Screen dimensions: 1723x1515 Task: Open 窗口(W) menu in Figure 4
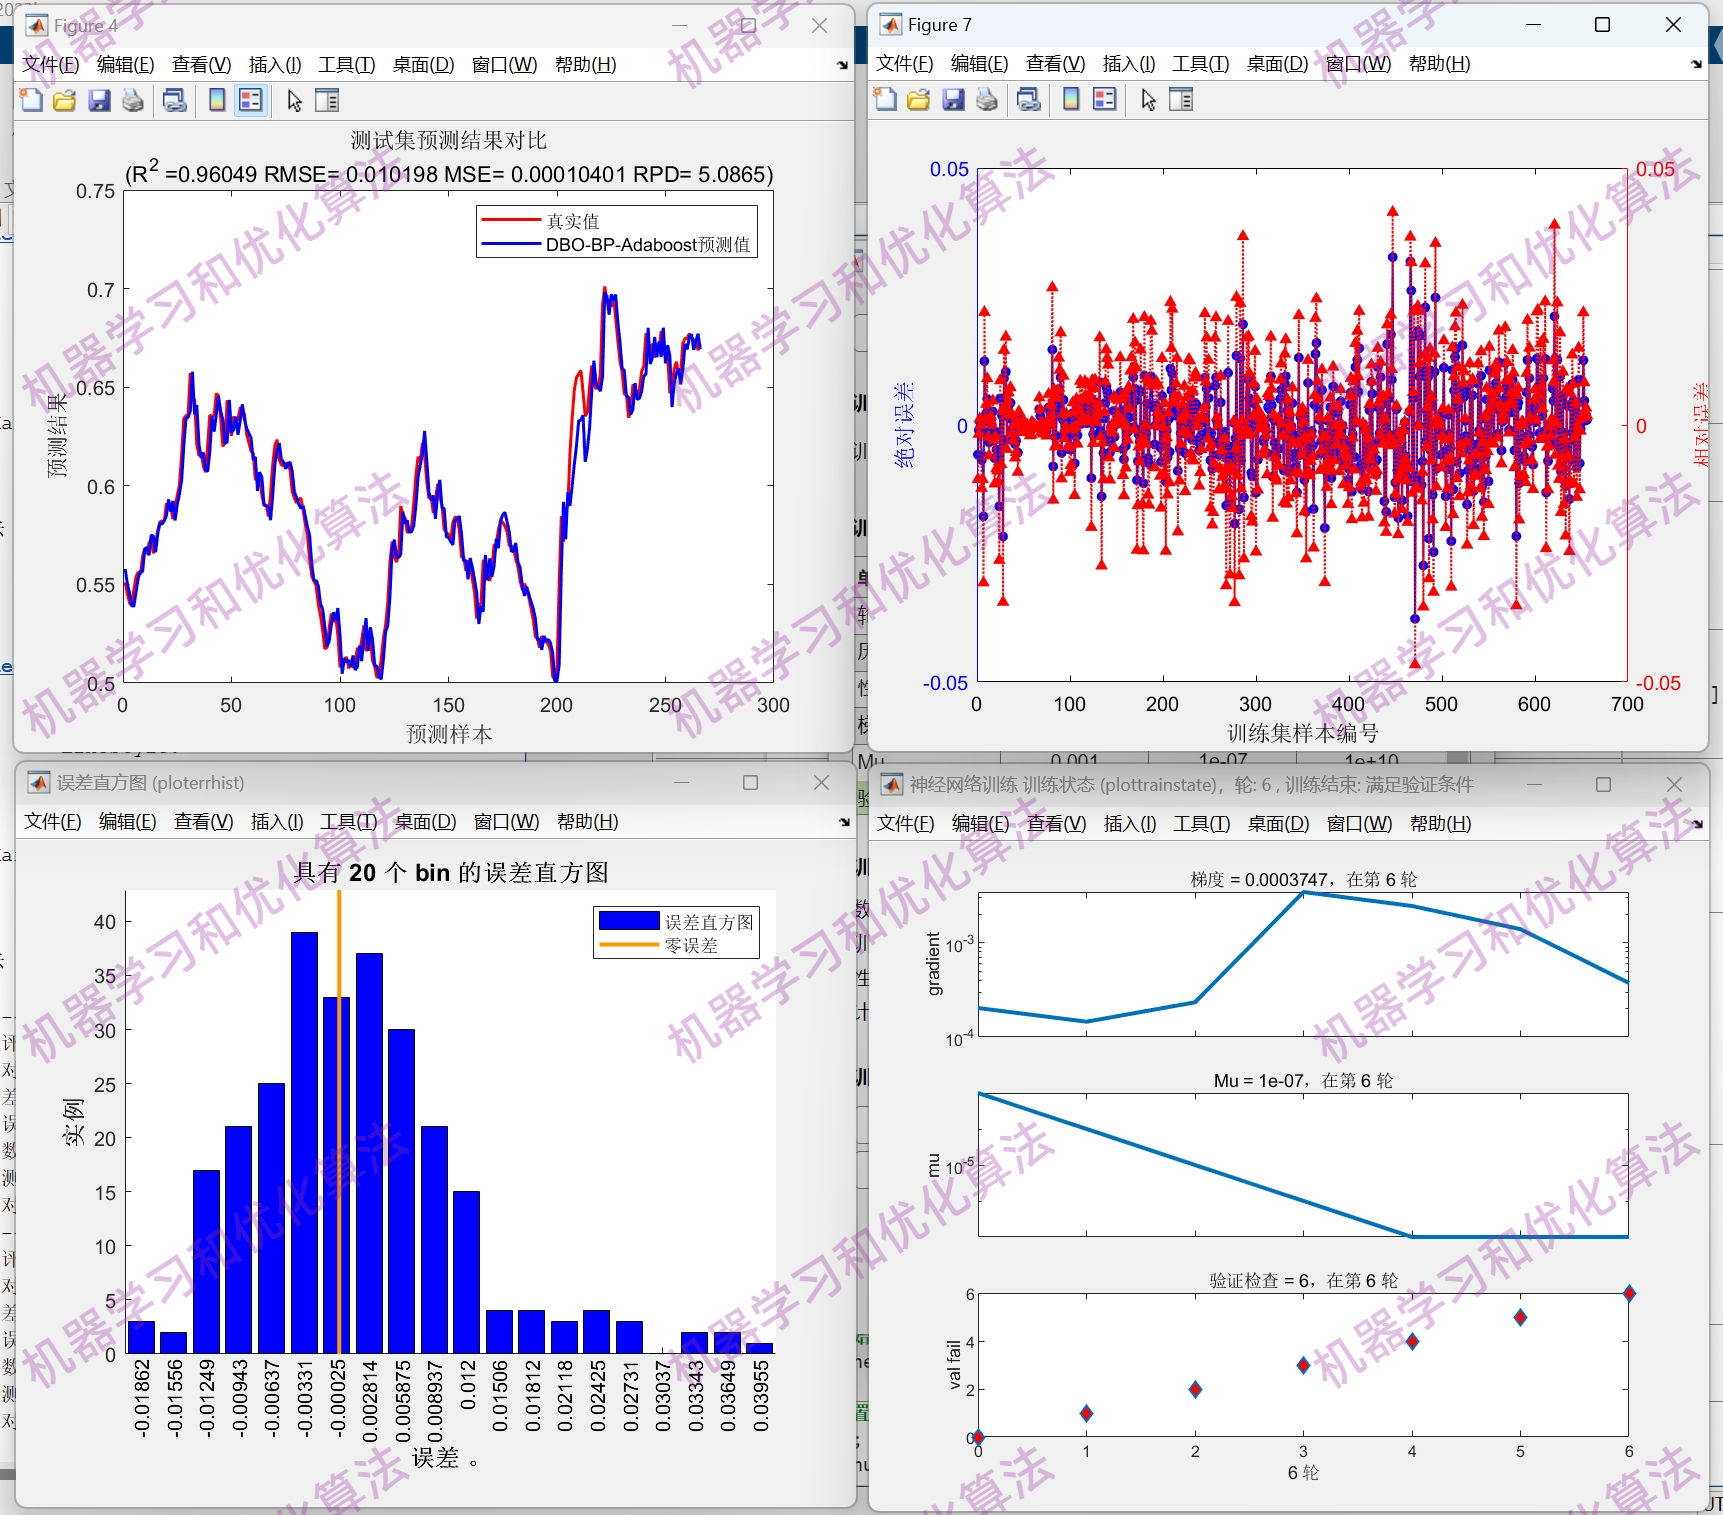[505, 65]
